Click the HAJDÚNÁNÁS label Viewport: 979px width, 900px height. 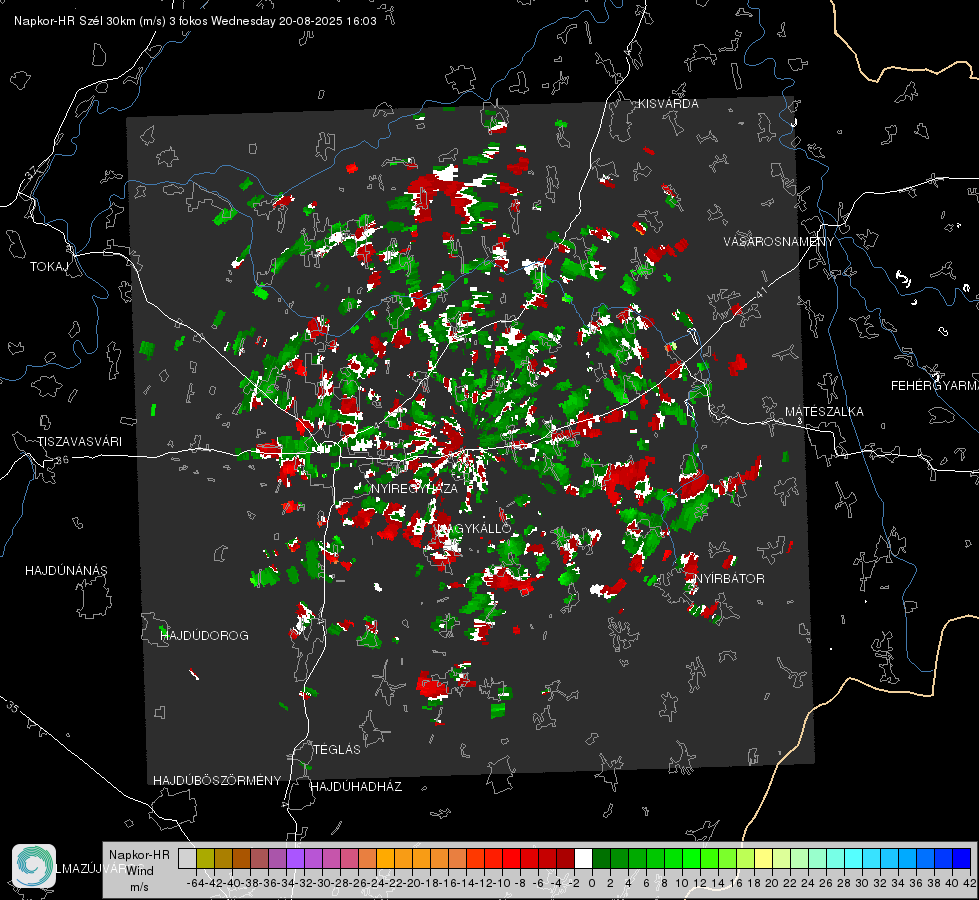tap(66, 571)
